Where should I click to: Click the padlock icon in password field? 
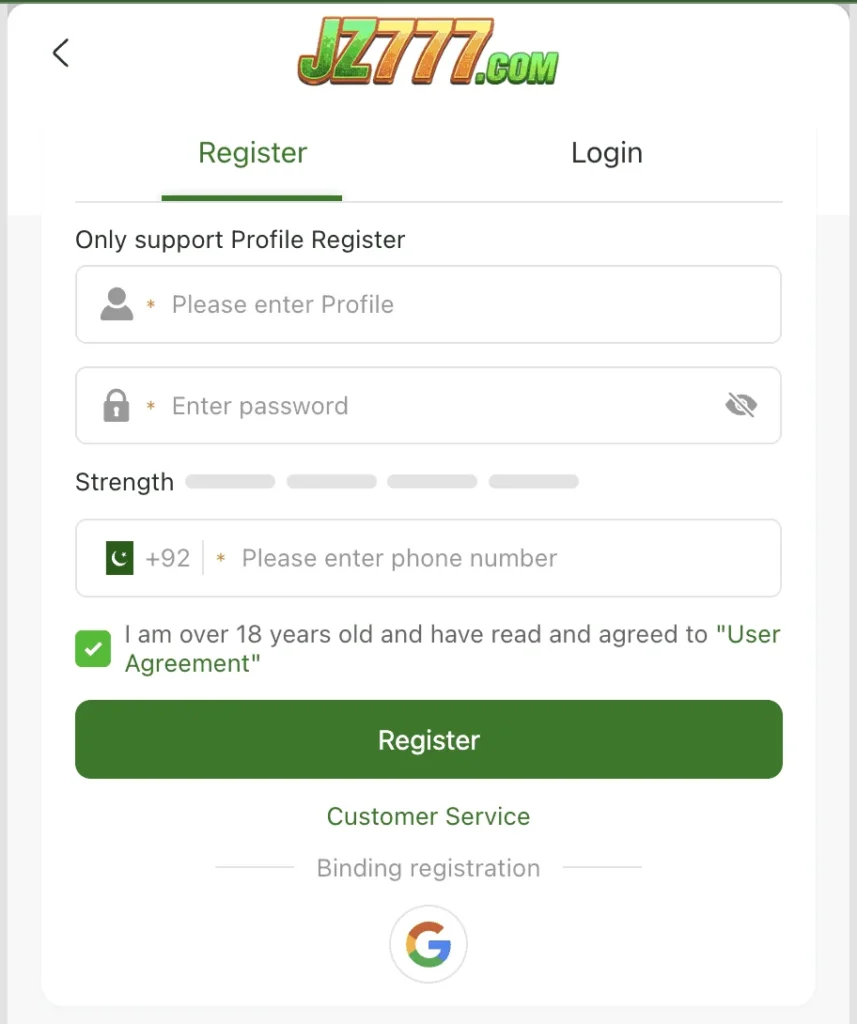pos(117,406)
